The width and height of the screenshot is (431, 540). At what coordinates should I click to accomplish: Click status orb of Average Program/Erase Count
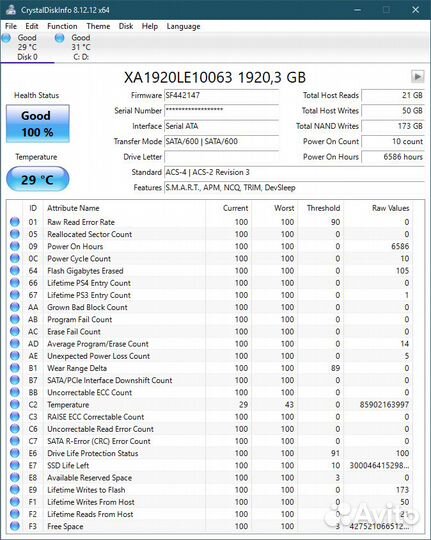pos(15,344)
